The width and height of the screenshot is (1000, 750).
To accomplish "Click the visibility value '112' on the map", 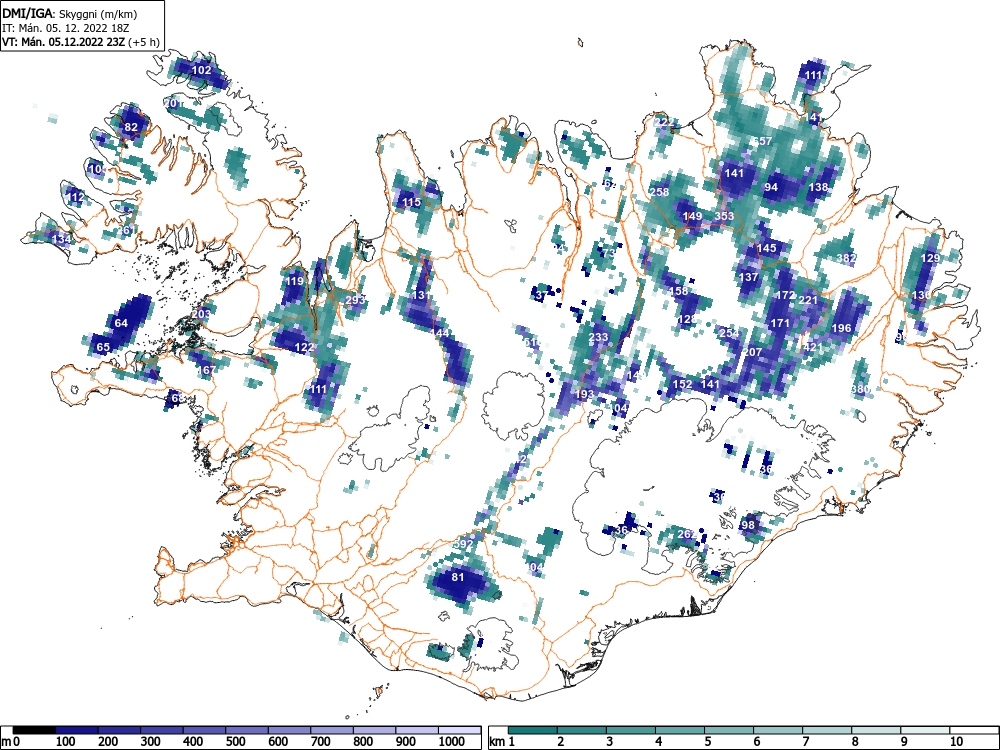I will (x=75, y=198).
